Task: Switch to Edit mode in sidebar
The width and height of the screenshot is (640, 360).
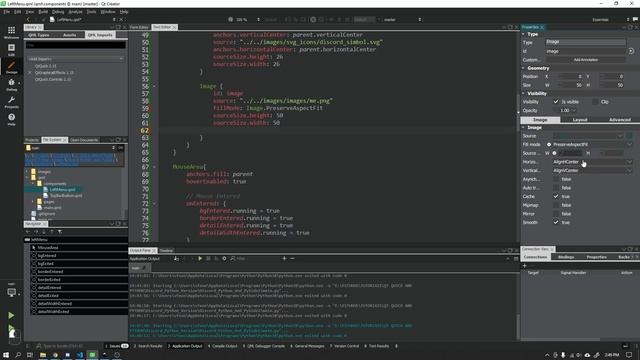Action: 11,50
